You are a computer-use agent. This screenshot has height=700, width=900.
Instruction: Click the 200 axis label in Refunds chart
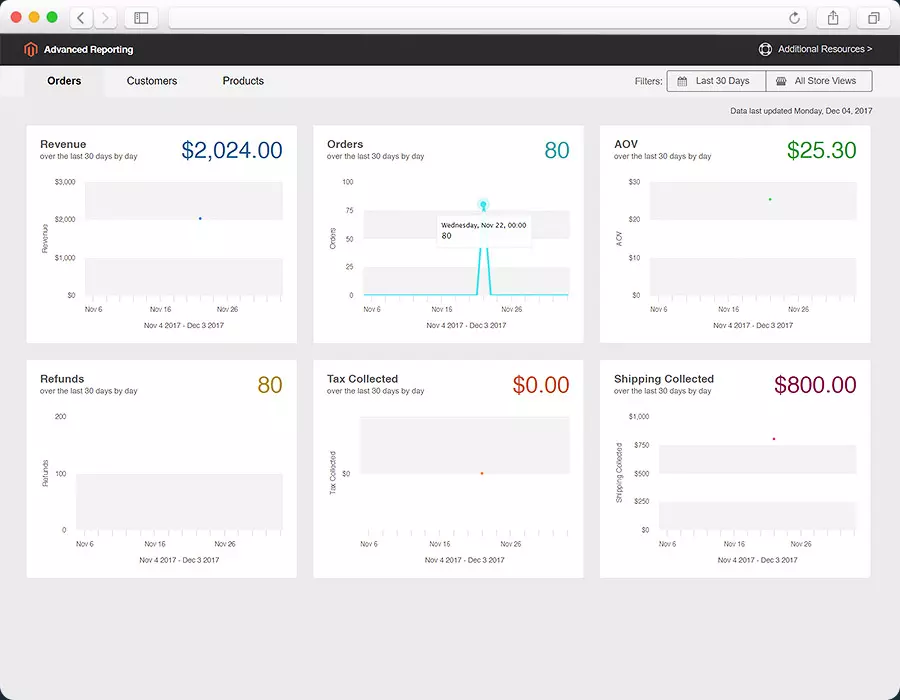[x=60, y=417]
